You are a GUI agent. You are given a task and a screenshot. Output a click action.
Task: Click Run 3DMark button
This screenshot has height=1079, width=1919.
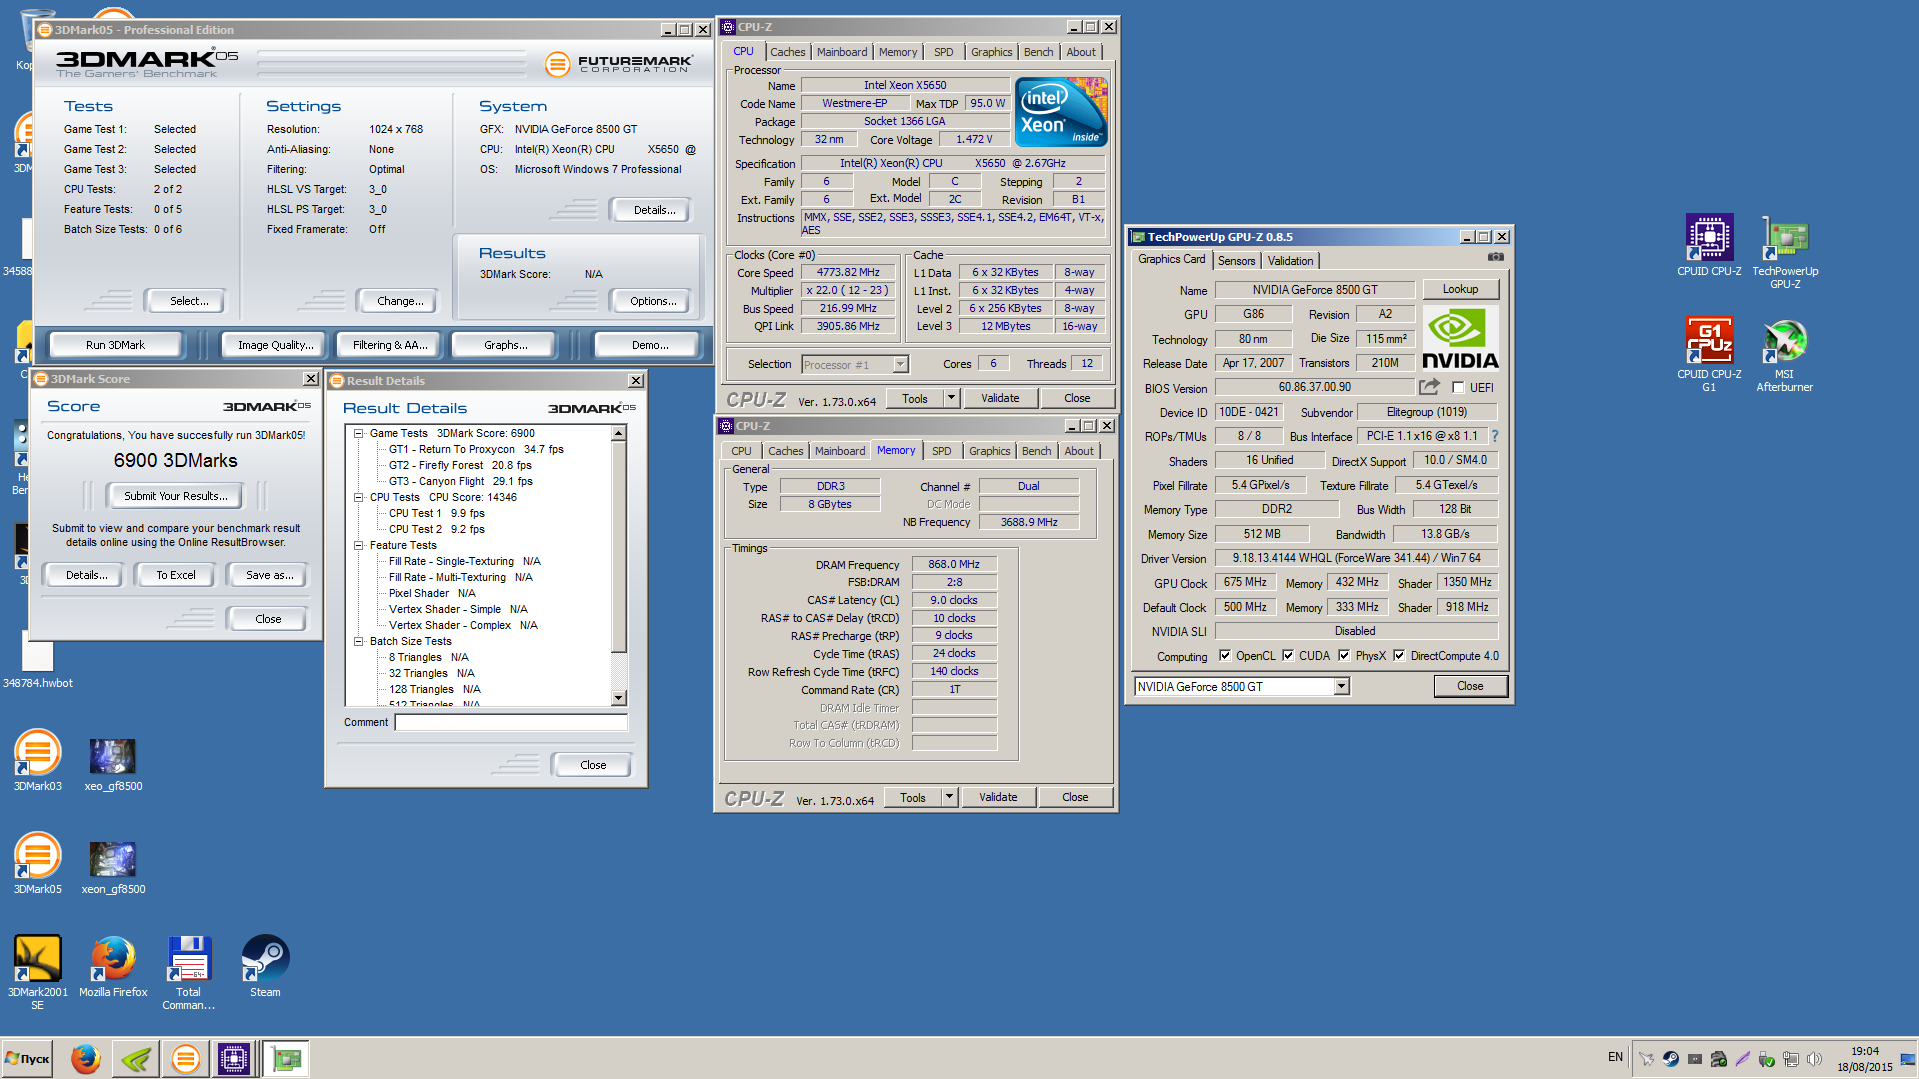[115, 345]
